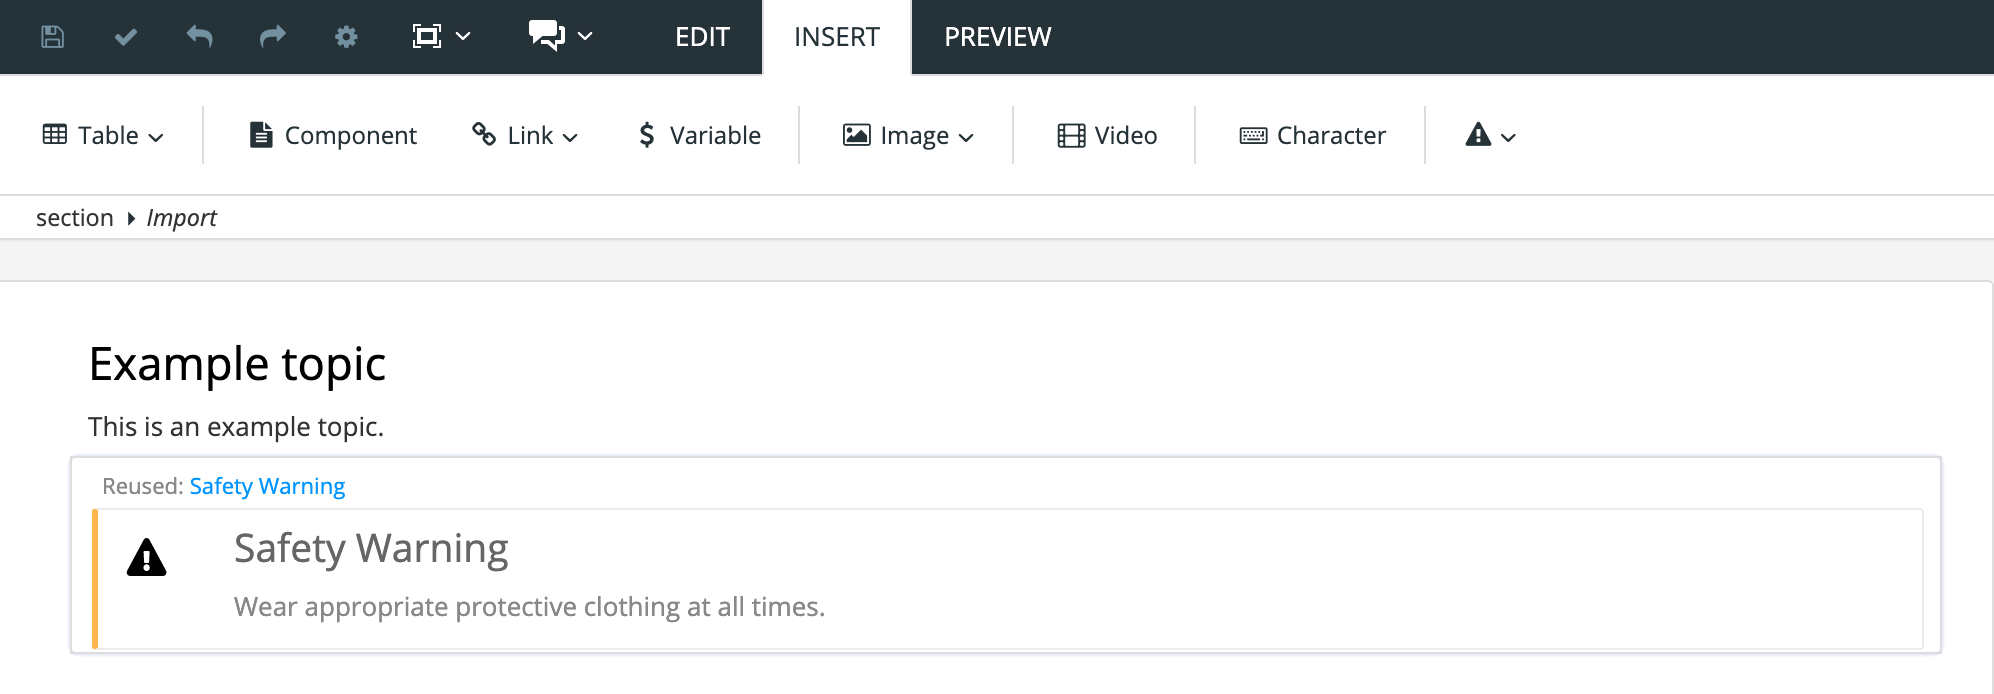Switch to the EDIT tab
The image size is (1994, 694).
click(x=702, y=37)
